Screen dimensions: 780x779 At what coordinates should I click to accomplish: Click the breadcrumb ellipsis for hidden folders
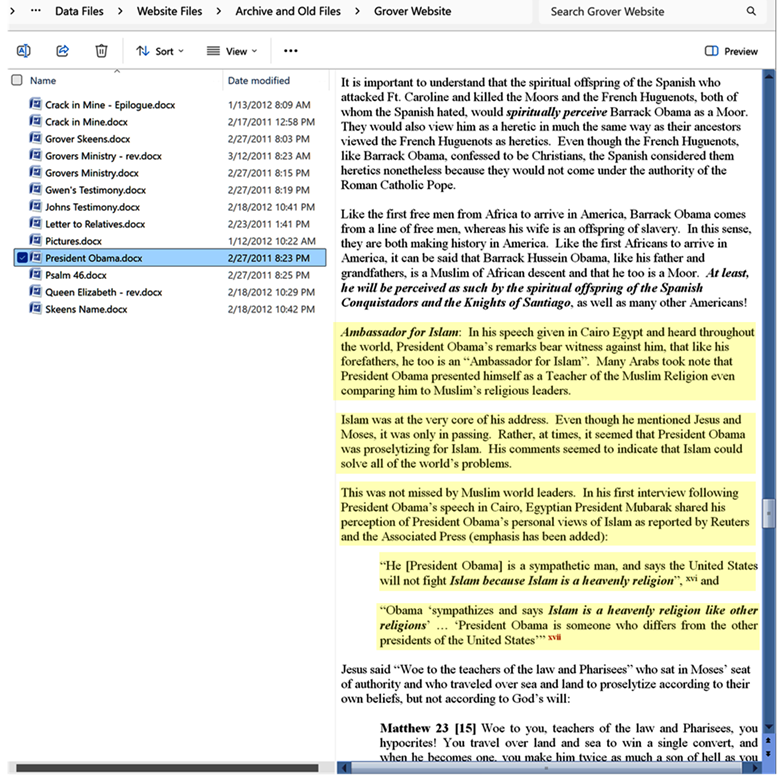point(36,11)
